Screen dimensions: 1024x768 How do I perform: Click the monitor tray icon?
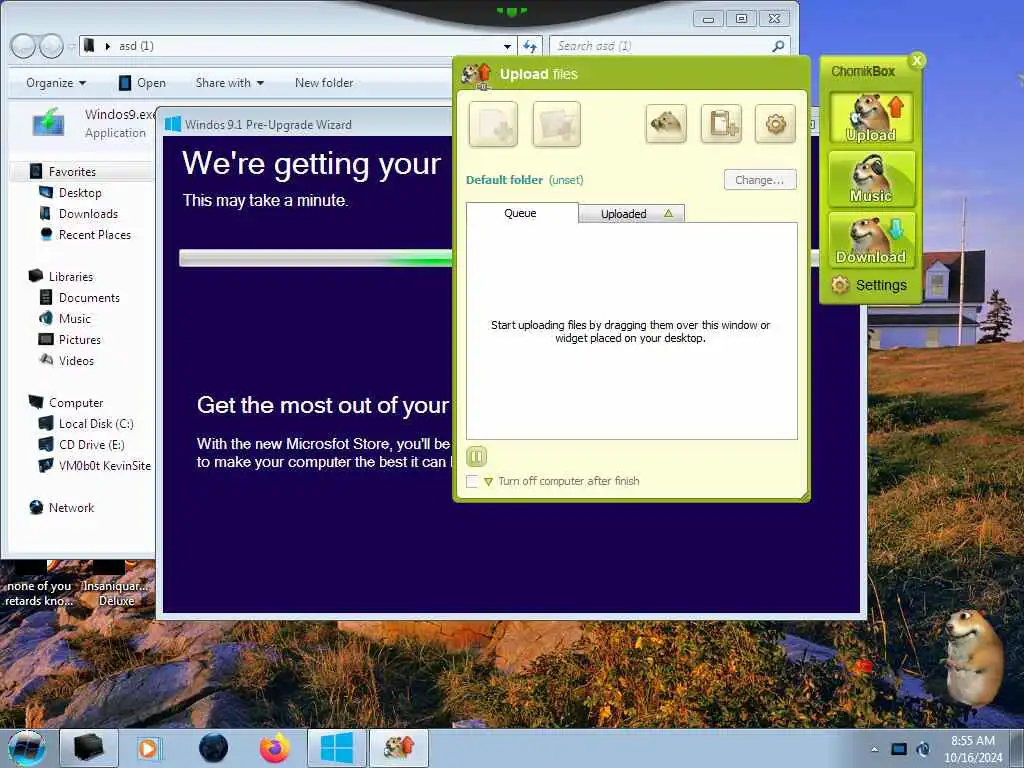click(899, 749)
